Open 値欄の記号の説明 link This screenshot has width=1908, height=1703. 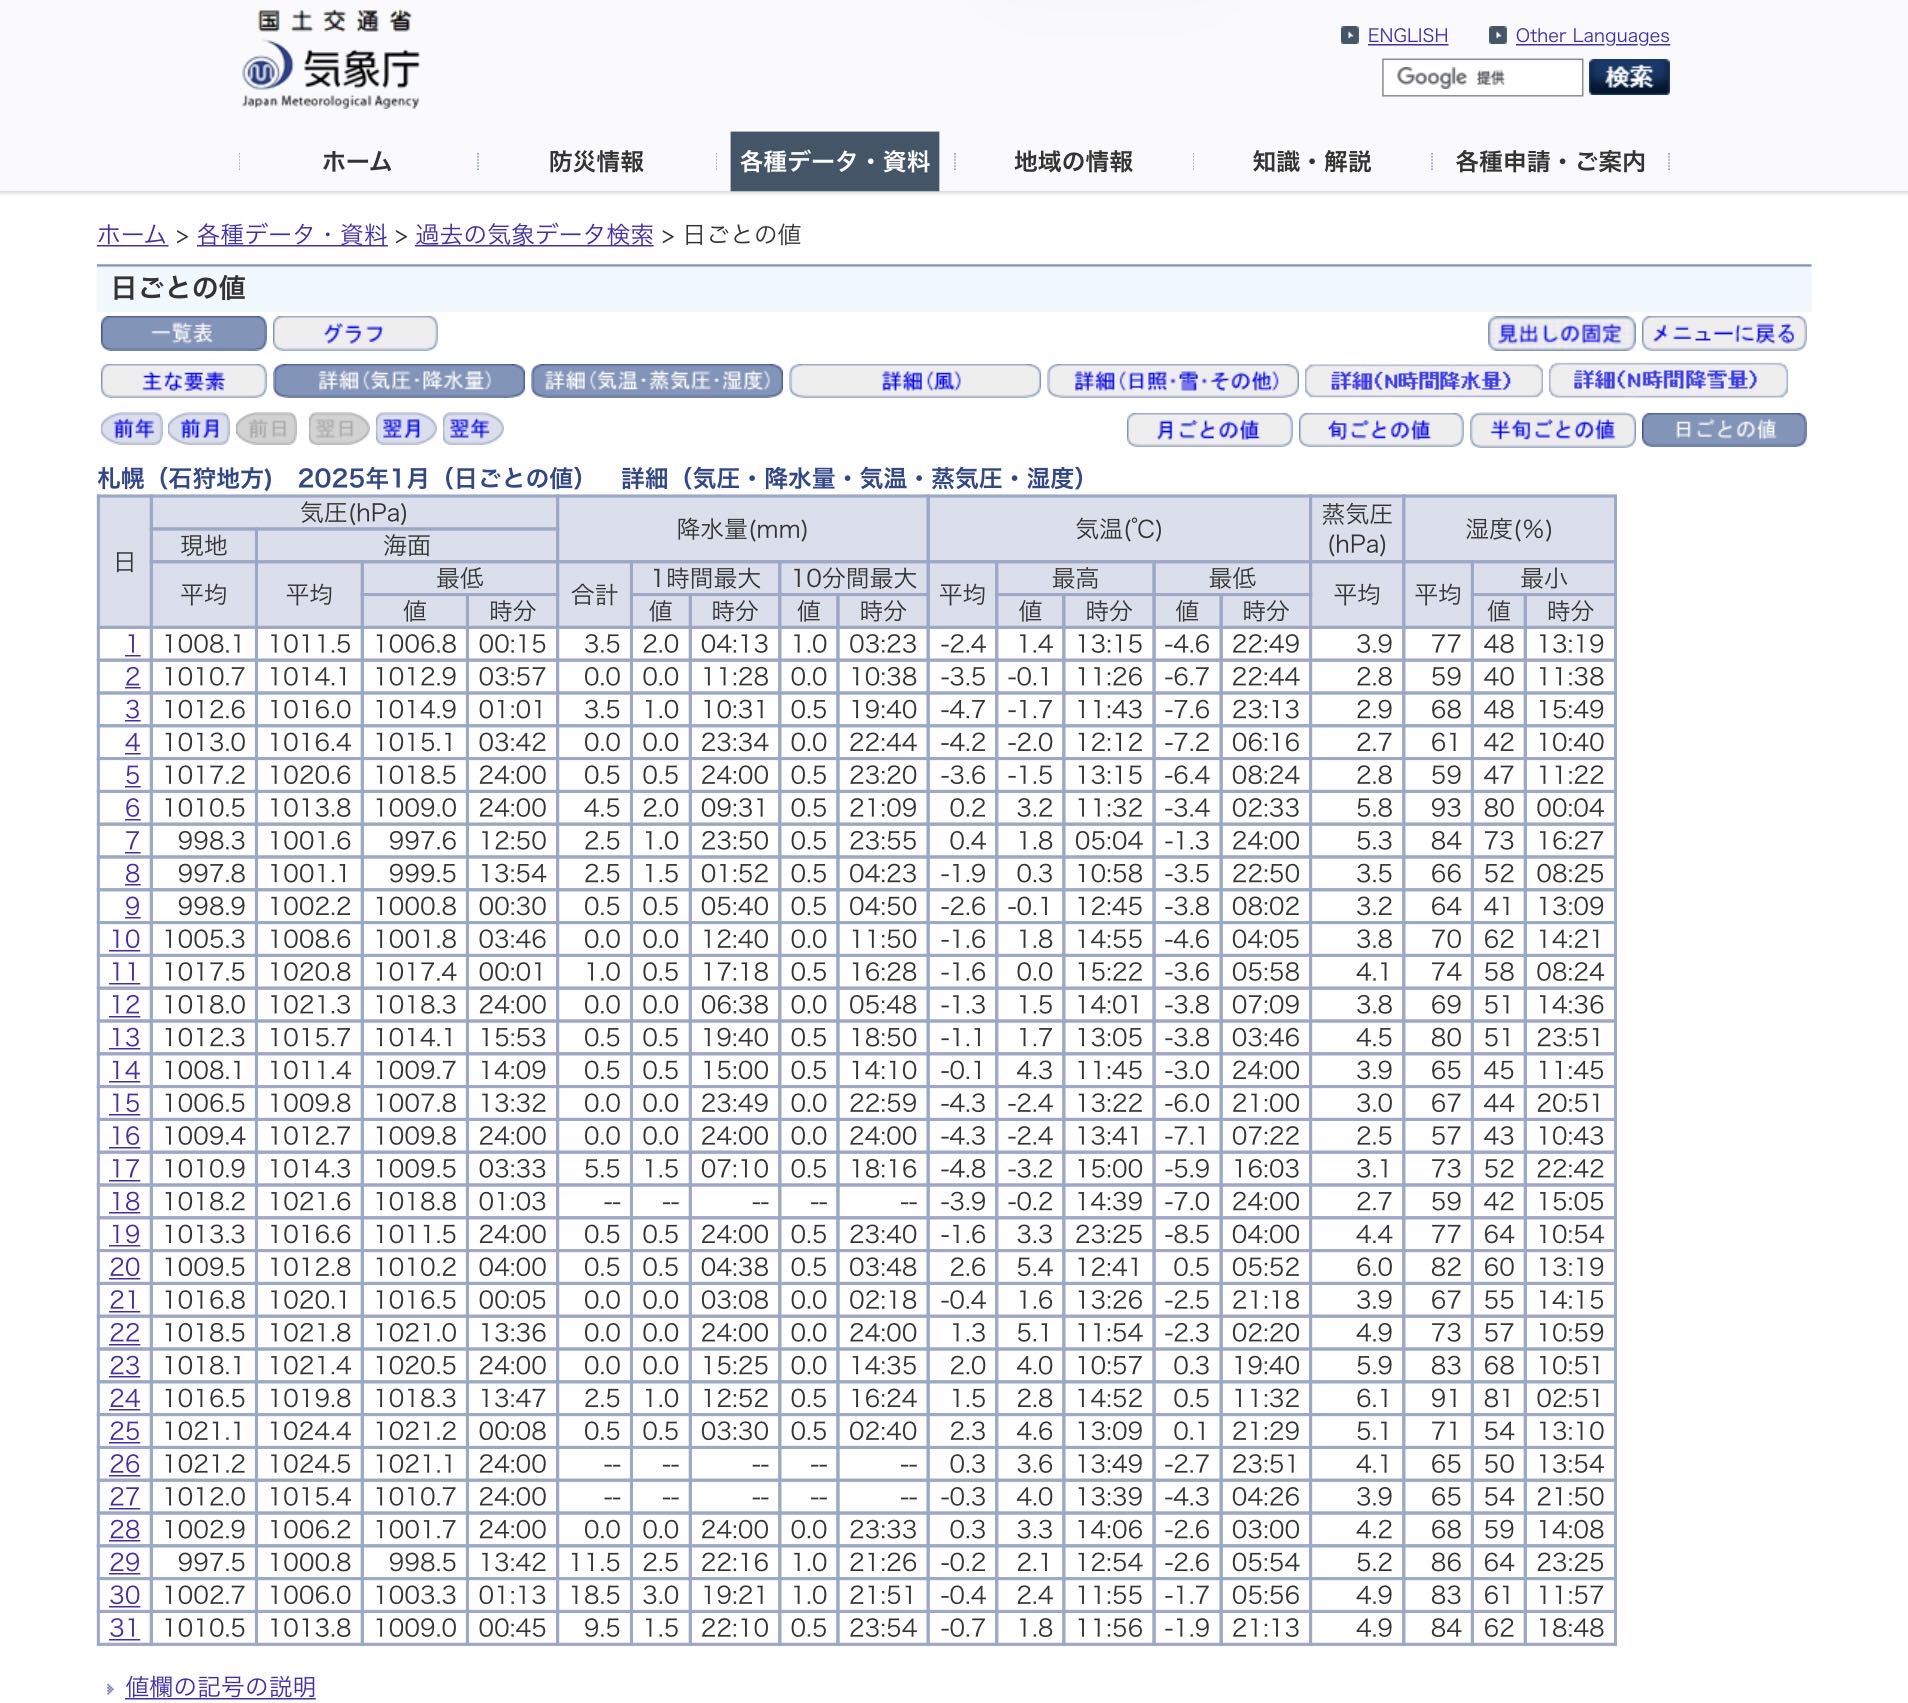click(x=220, y=1687)
